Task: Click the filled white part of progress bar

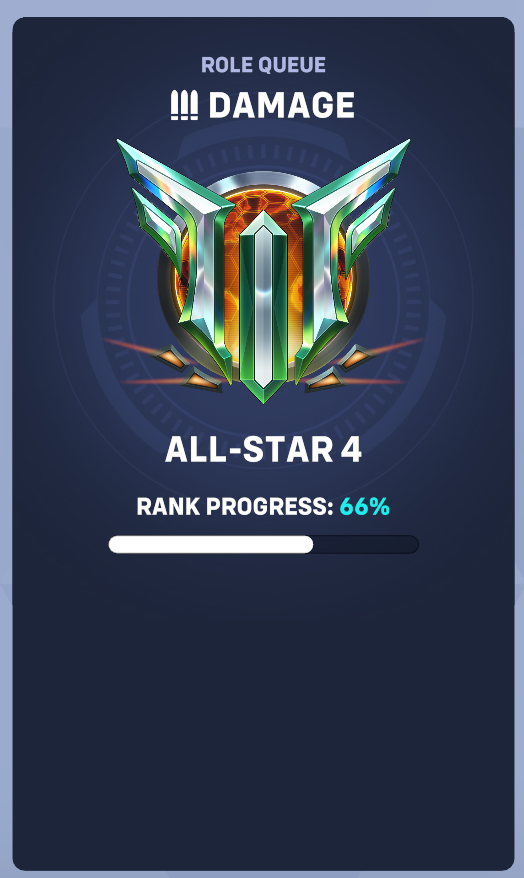Action: coord(211,544)
